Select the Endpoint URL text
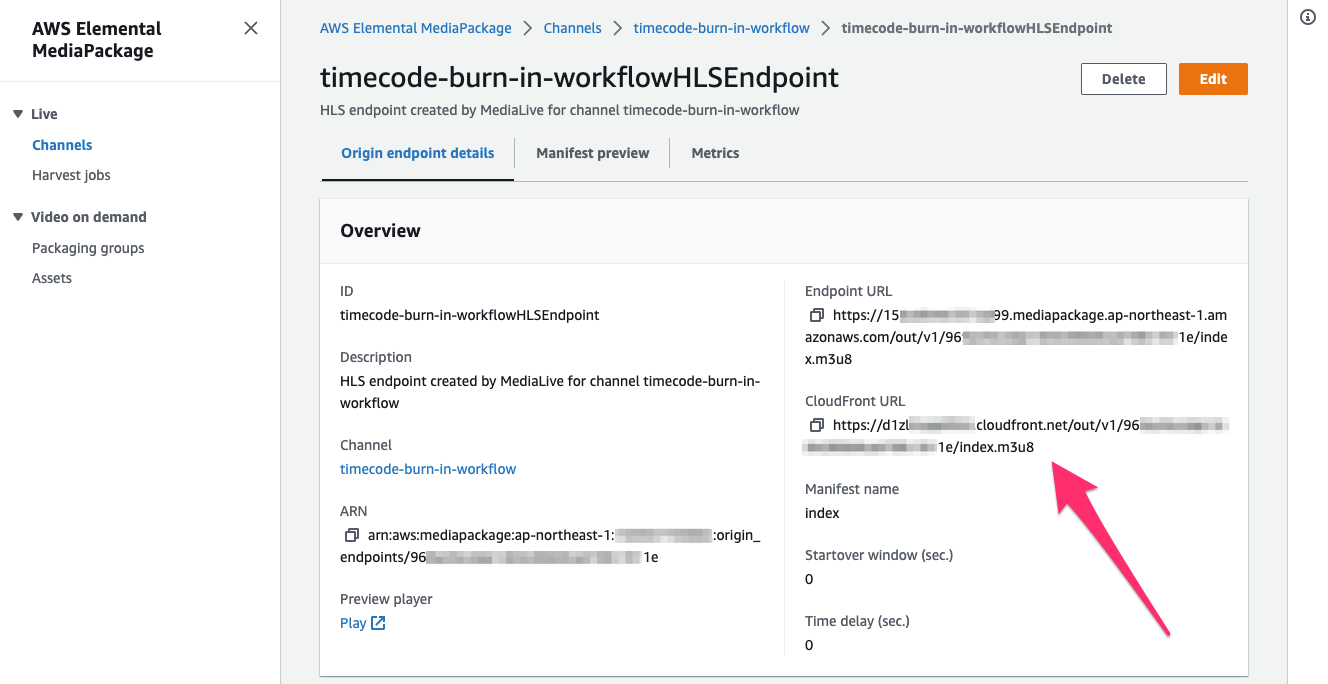The width and height of the screenshot is (1328, 684). coord(1016,337)
